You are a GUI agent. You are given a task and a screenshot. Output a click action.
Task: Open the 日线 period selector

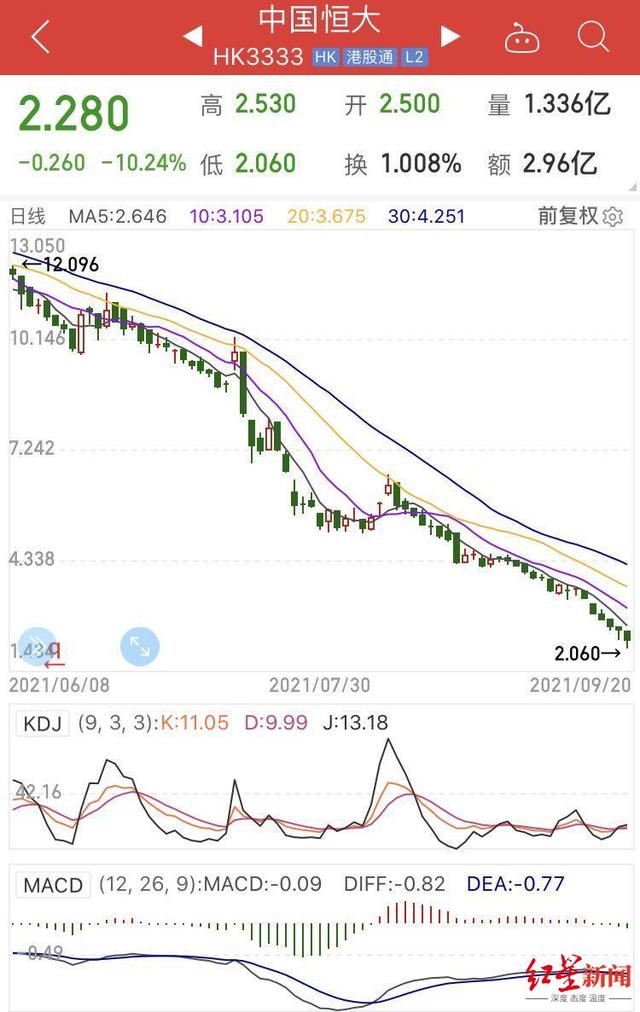point(28,216)
